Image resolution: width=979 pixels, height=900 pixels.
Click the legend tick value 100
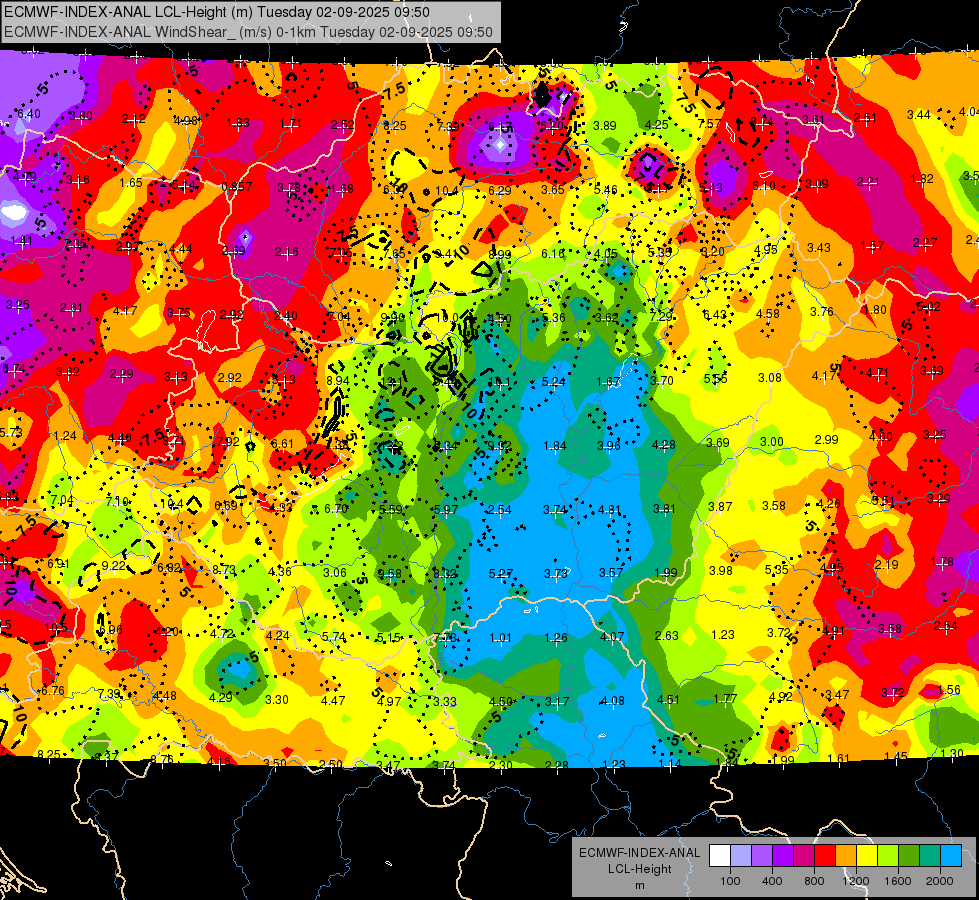[x=730, y=881]
